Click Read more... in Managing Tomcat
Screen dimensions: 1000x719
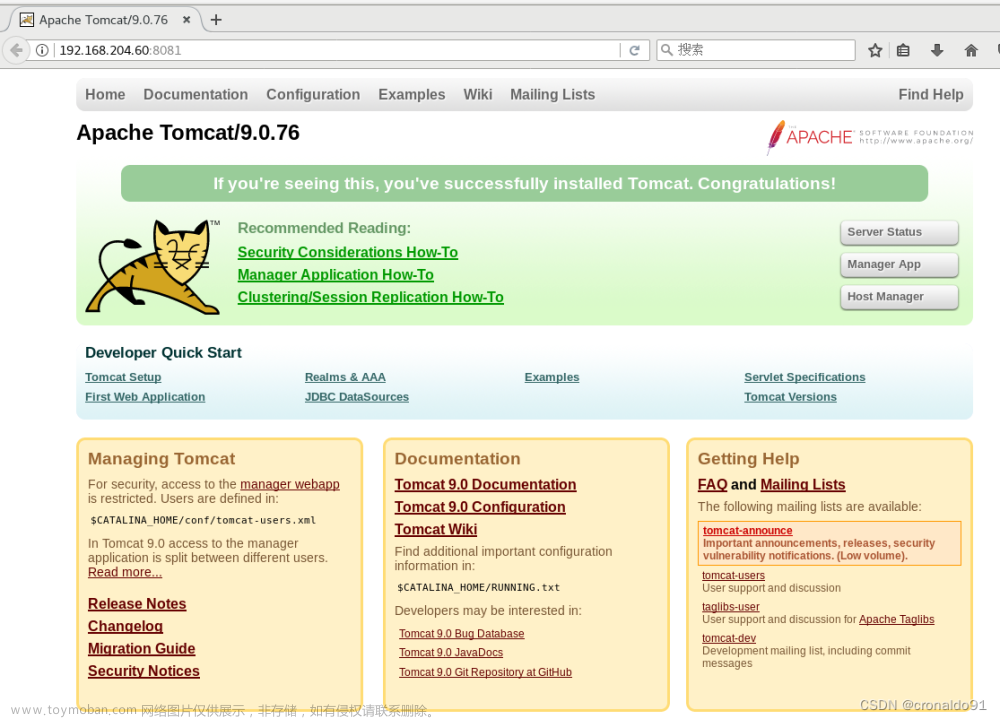(x=125, y=572)
